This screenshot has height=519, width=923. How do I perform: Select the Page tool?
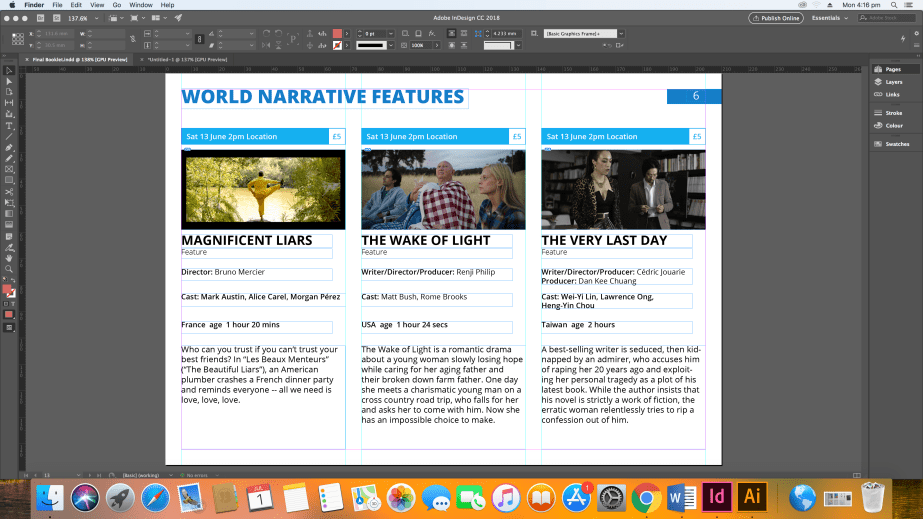click(x=9, y=92)
